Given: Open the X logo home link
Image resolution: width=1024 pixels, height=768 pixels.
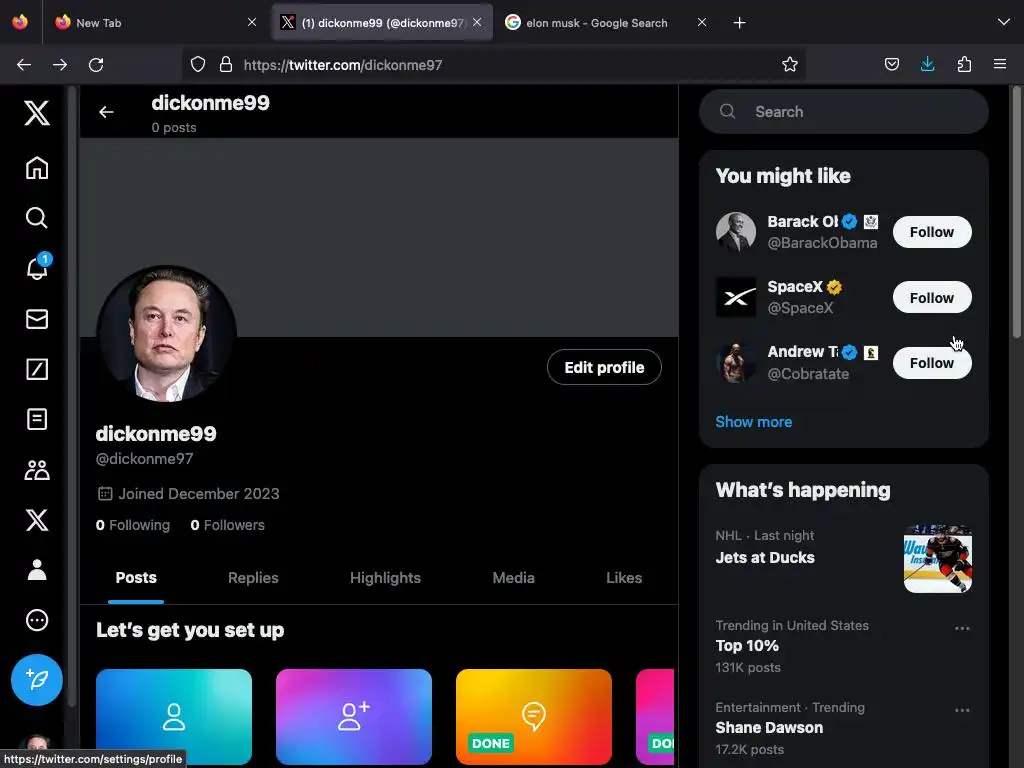Looking at the screenshot, I should pyautogui.click(x=37, y=113).
